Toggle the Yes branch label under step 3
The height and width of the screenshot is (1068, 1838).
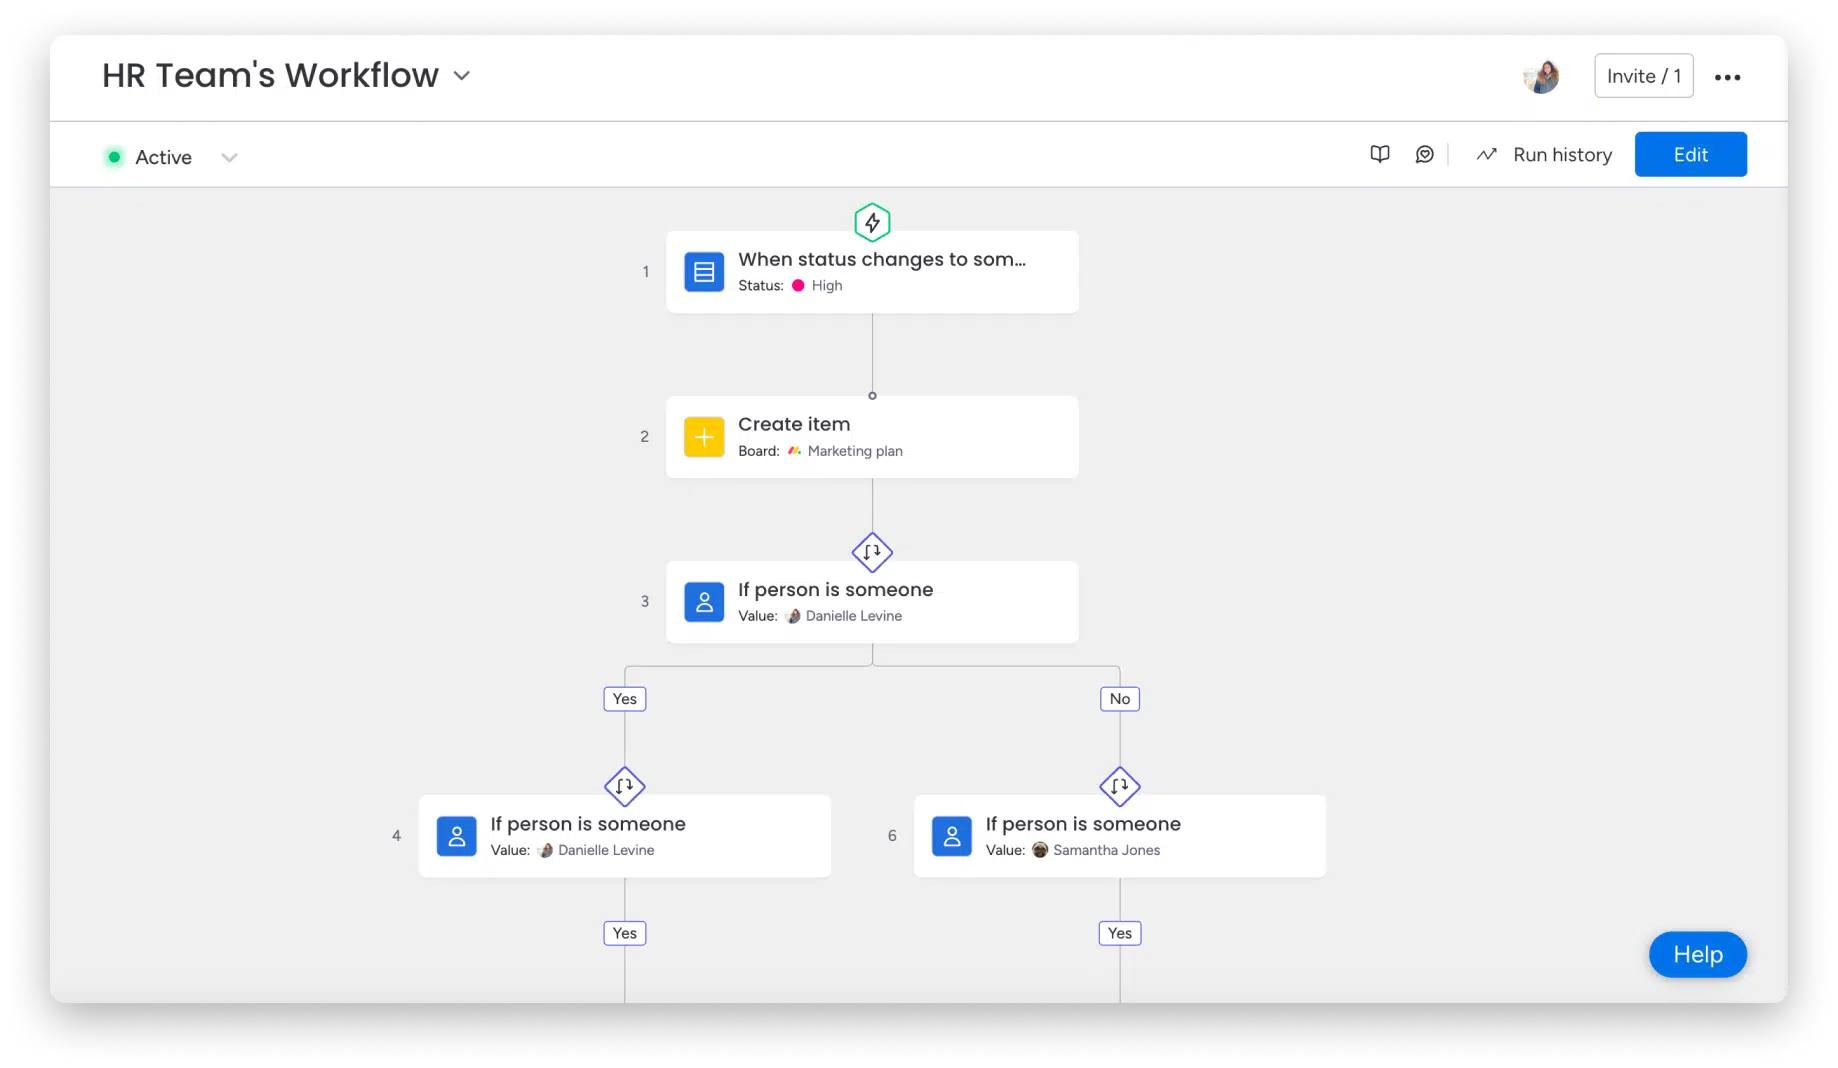coord(624,698)
